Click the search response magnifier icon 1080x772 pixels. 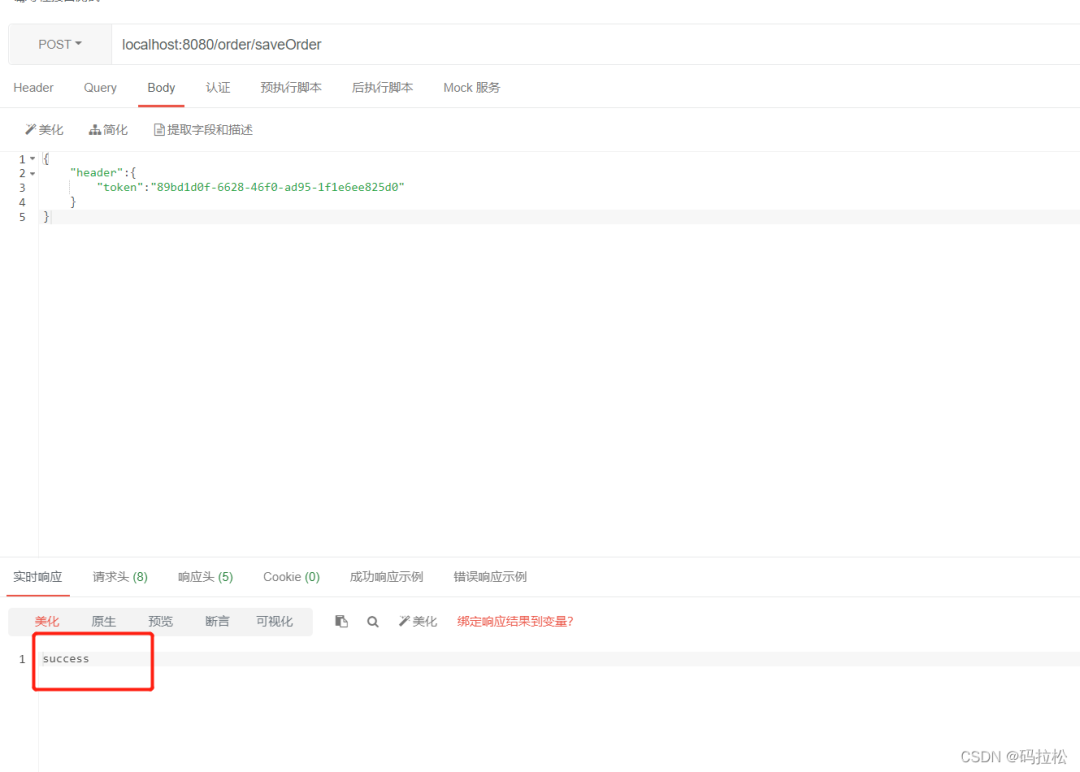373,622
